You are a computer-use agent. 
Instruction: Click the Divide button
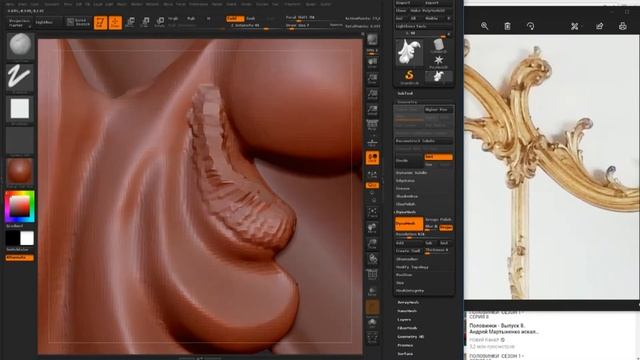[409, 161]
